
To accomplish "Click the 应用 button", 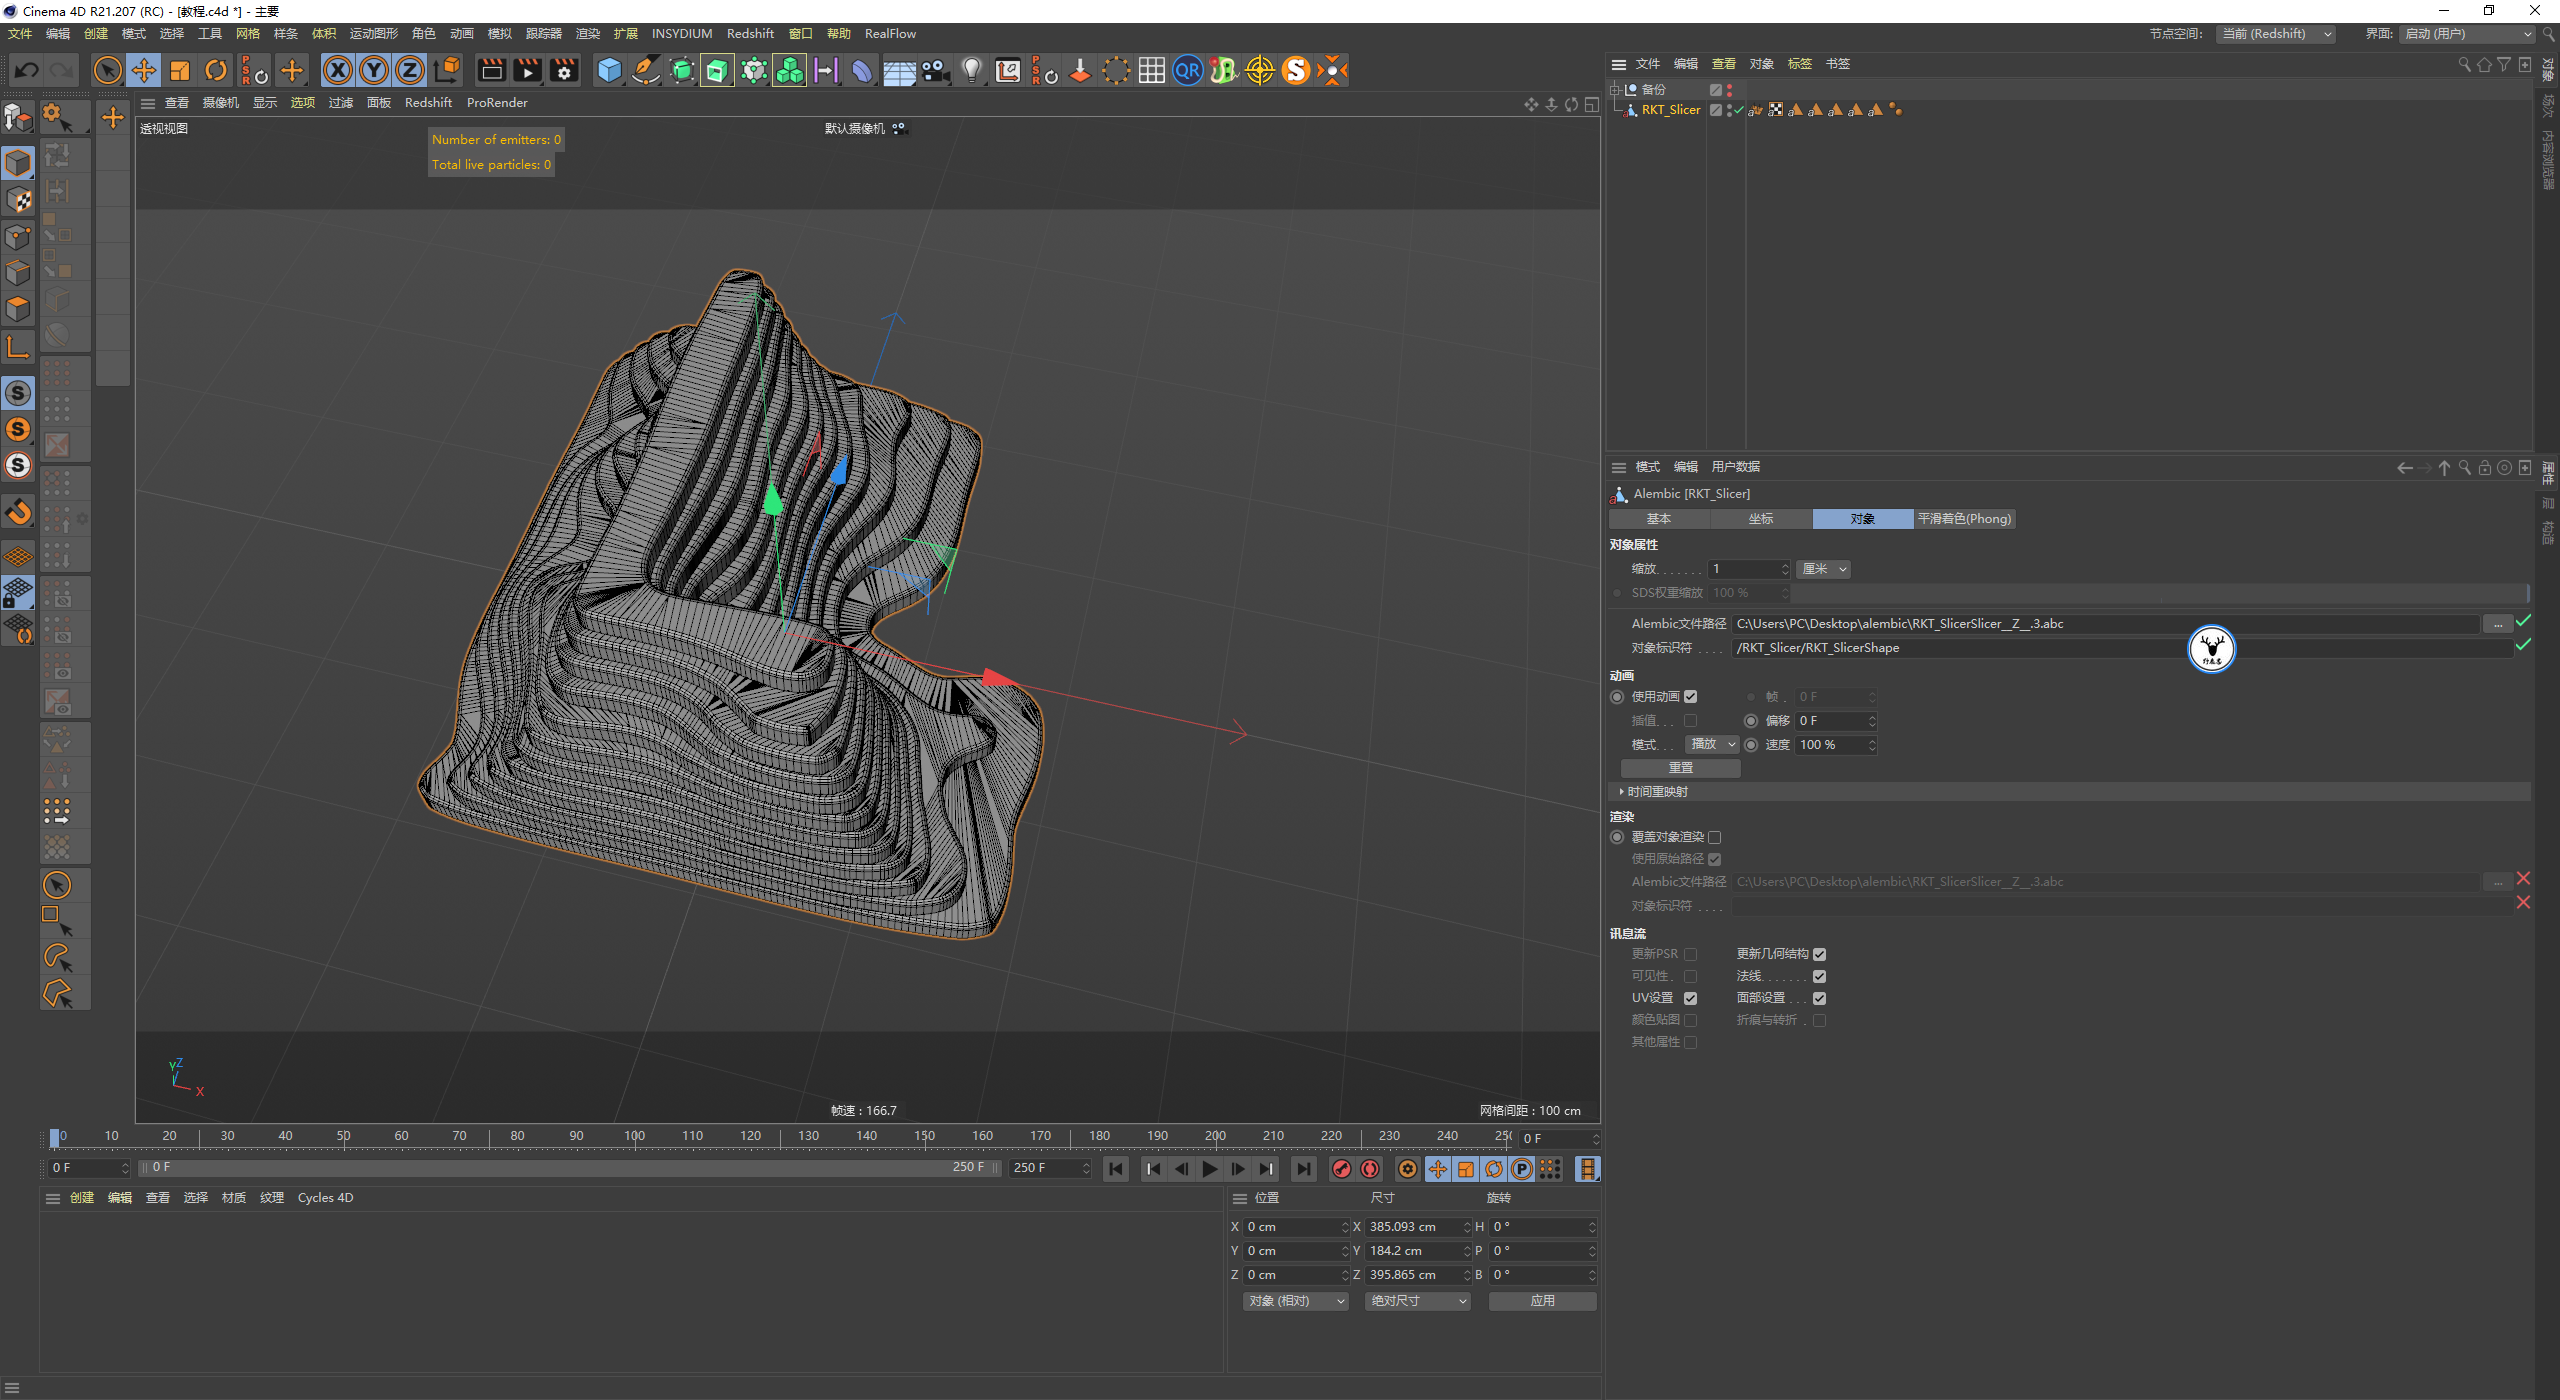I will tap(1542, 1301).
